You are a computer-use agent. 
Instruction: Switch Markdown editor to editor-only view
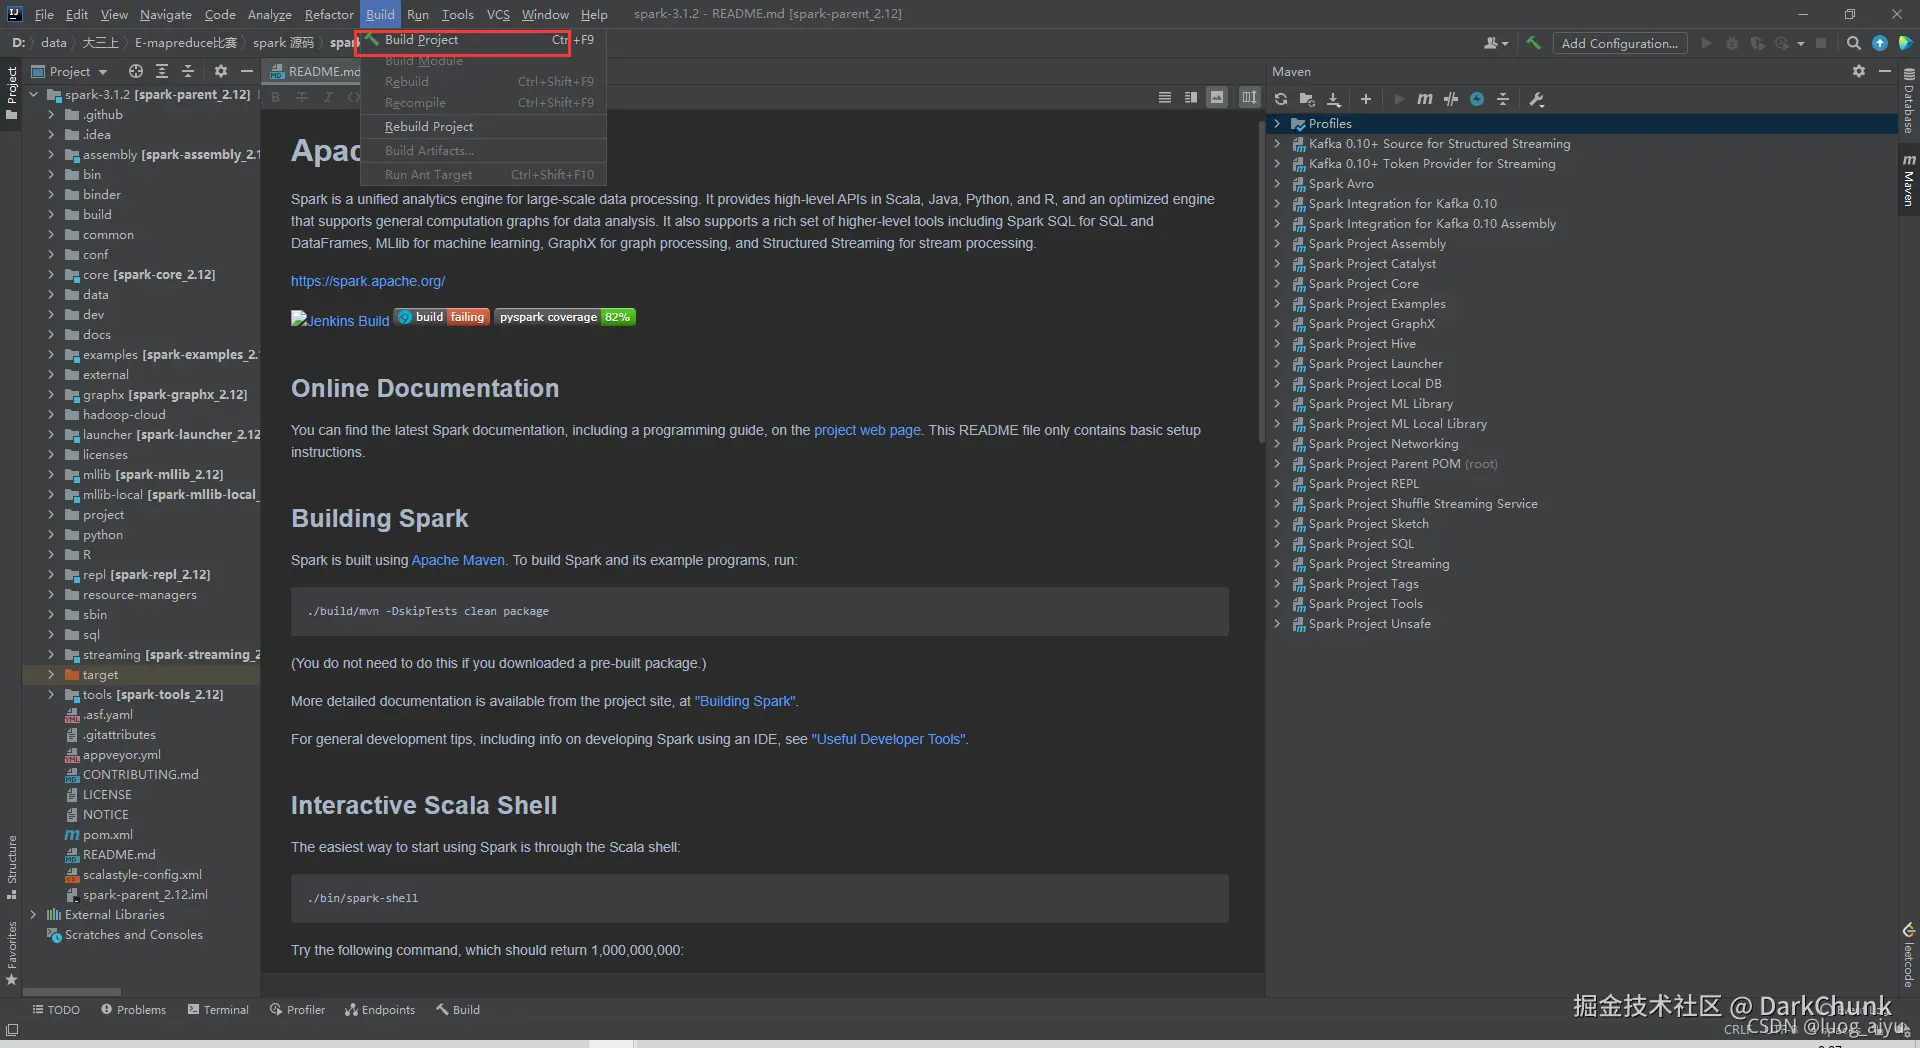point(1165,97)
